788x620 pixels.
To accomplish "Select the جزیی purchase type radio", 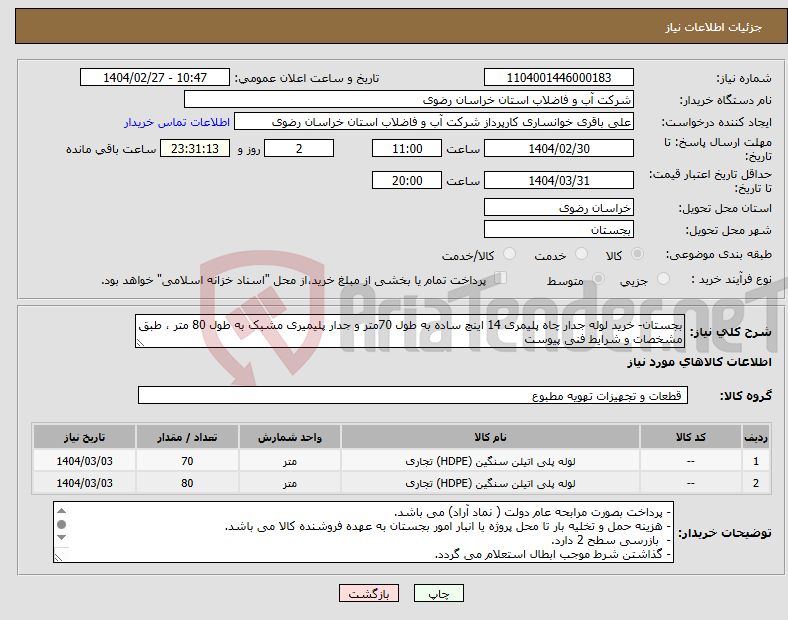I will point(663,278).
